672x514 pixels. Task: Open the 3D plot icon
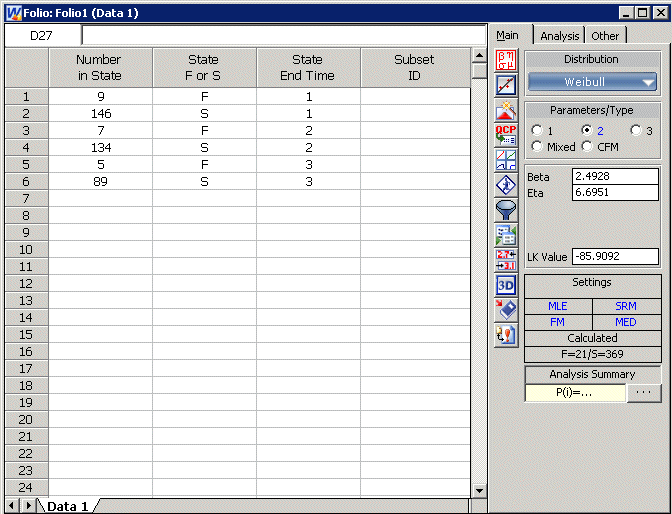506,284
